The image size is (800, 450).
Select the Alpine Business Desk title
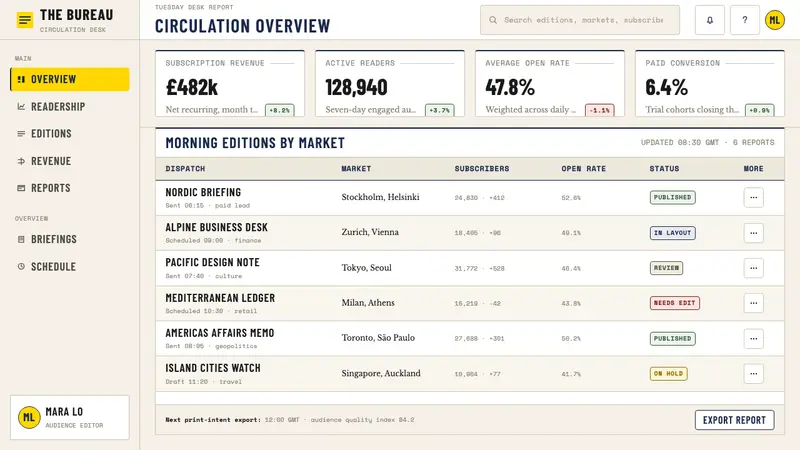(216, 228)
